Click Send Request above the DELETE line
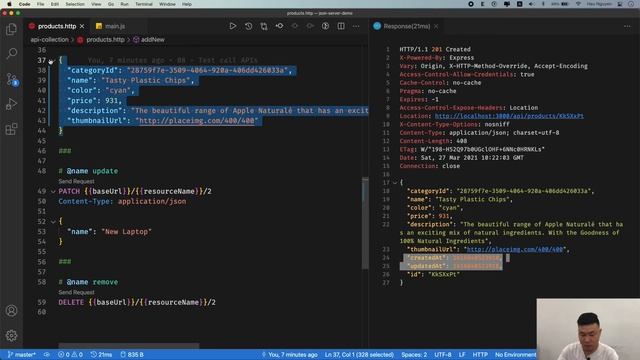 coord(76,292)
